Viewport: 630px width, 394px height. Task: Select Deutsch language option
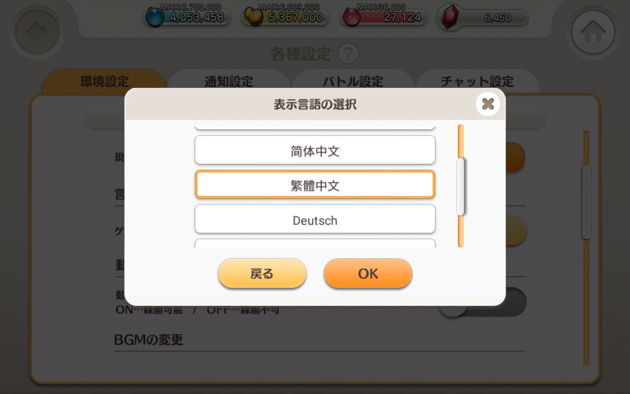[x=315, y=219]
